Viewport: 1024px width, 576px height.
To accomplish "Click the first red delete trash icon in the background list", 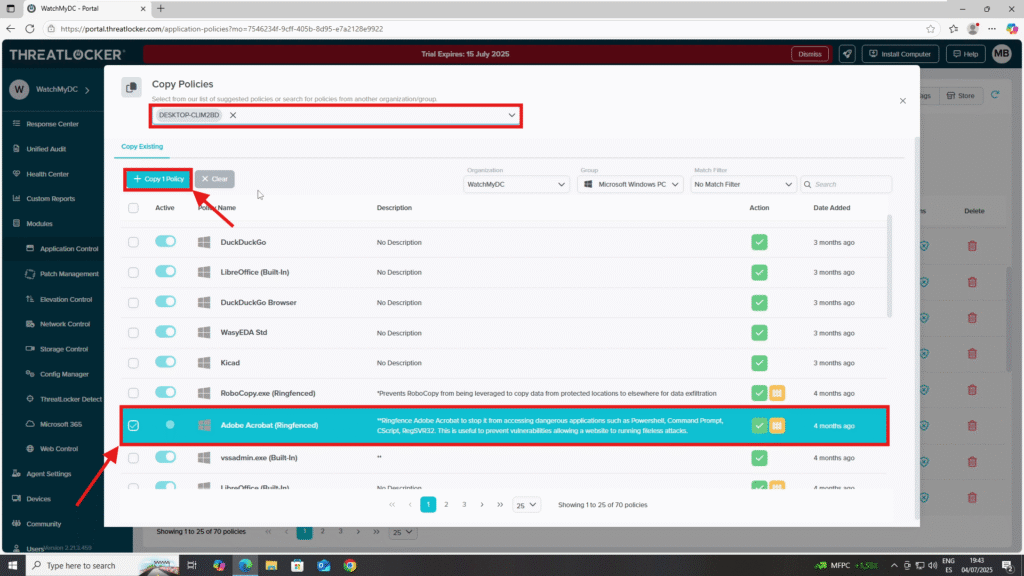I will [x=972, y=246].
